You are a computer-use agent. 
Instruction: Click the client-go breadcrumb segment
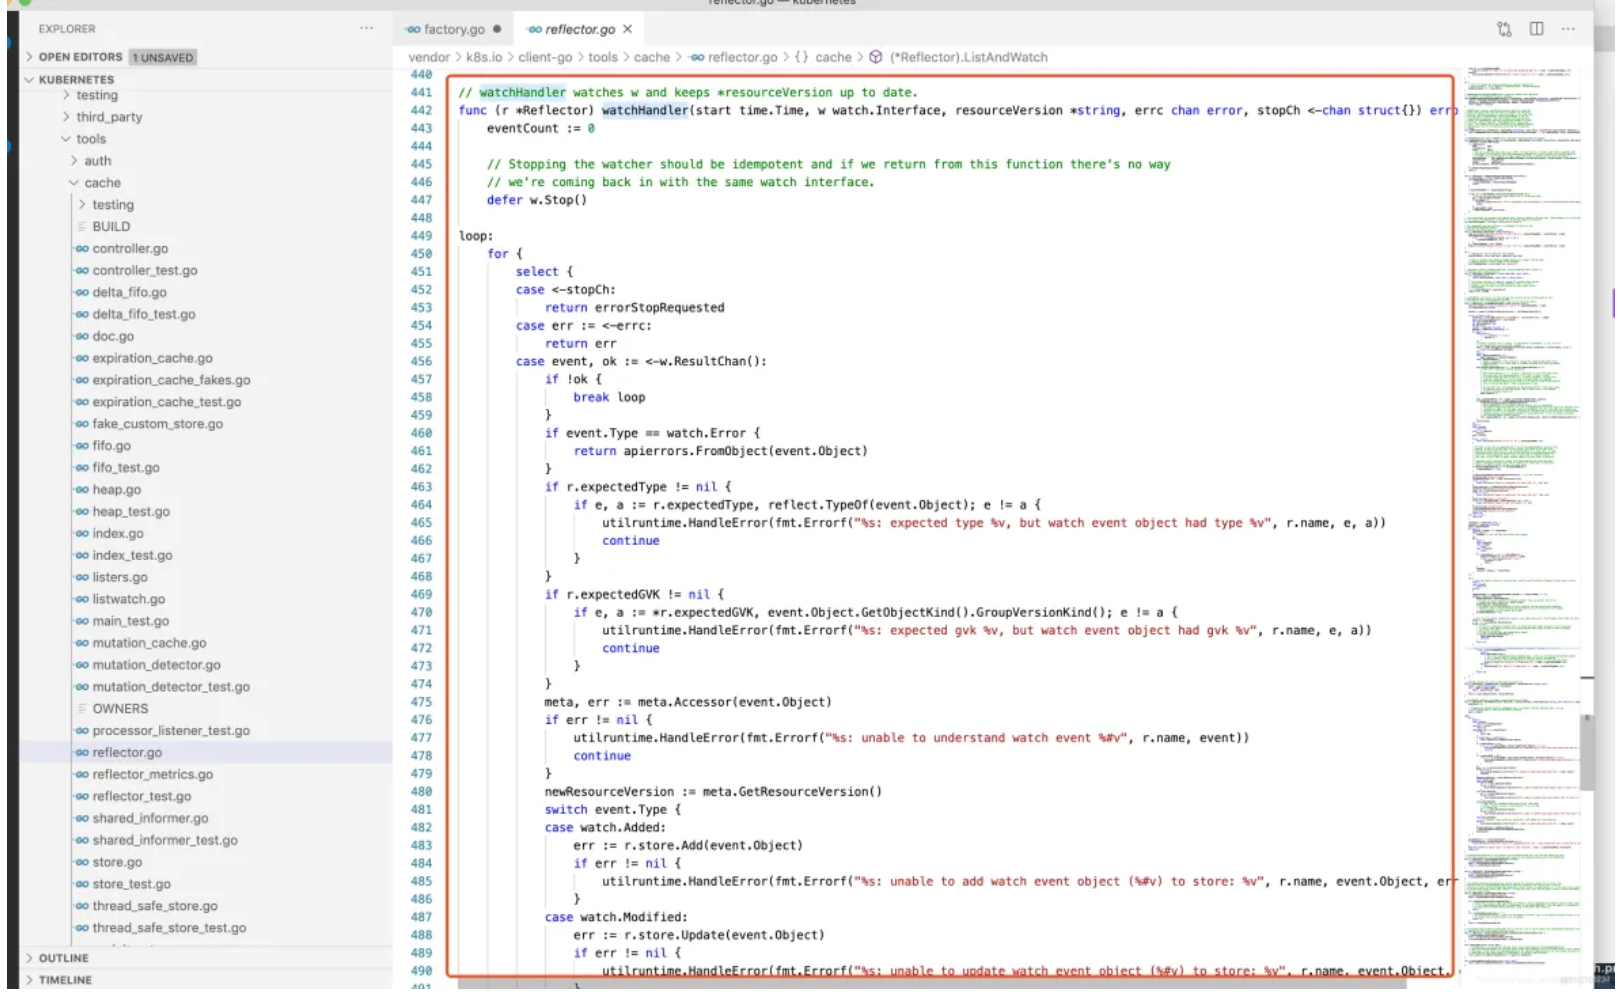click(545, 57)
